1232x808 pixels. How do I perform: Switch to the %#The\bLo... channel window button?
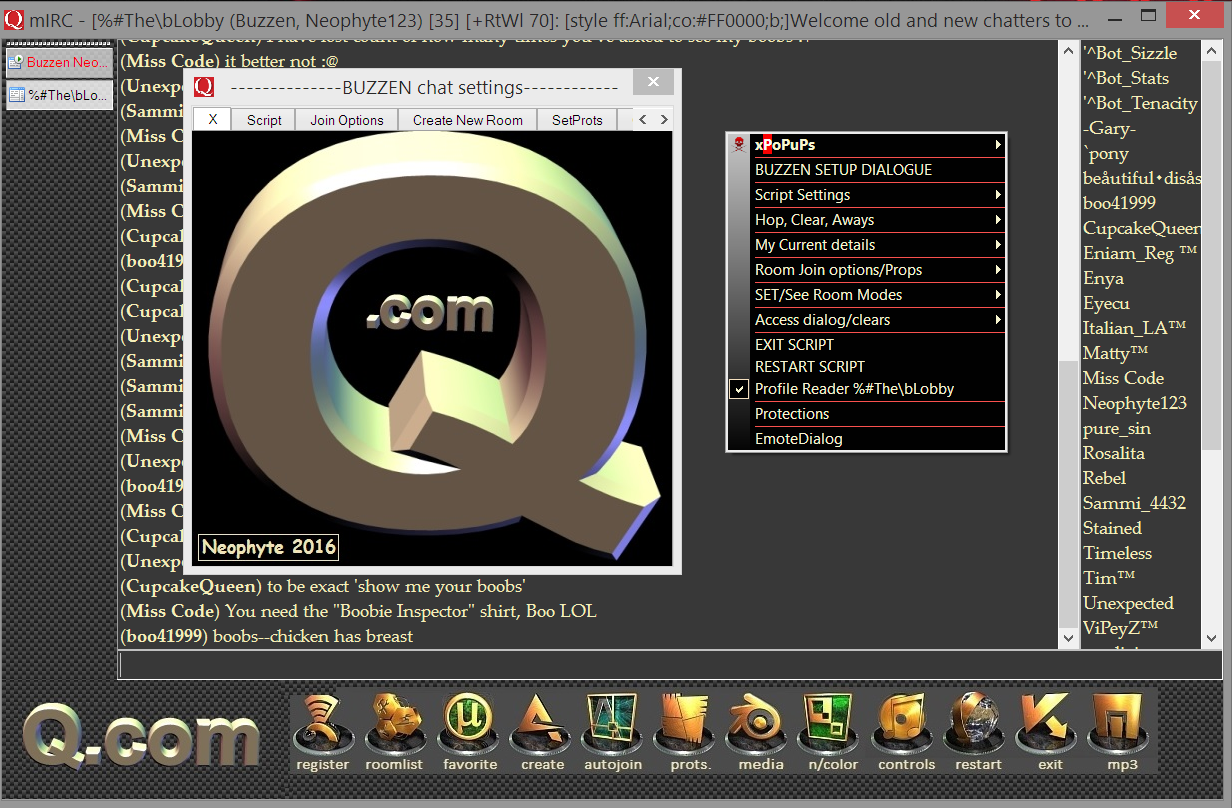coord(59,95)
